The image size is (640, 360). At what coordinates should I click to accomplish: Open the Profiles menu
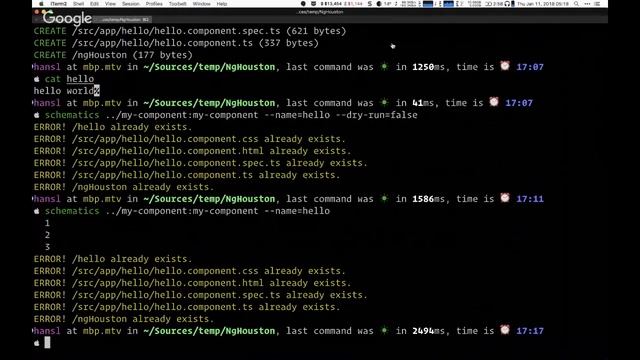tap(154, 4)
